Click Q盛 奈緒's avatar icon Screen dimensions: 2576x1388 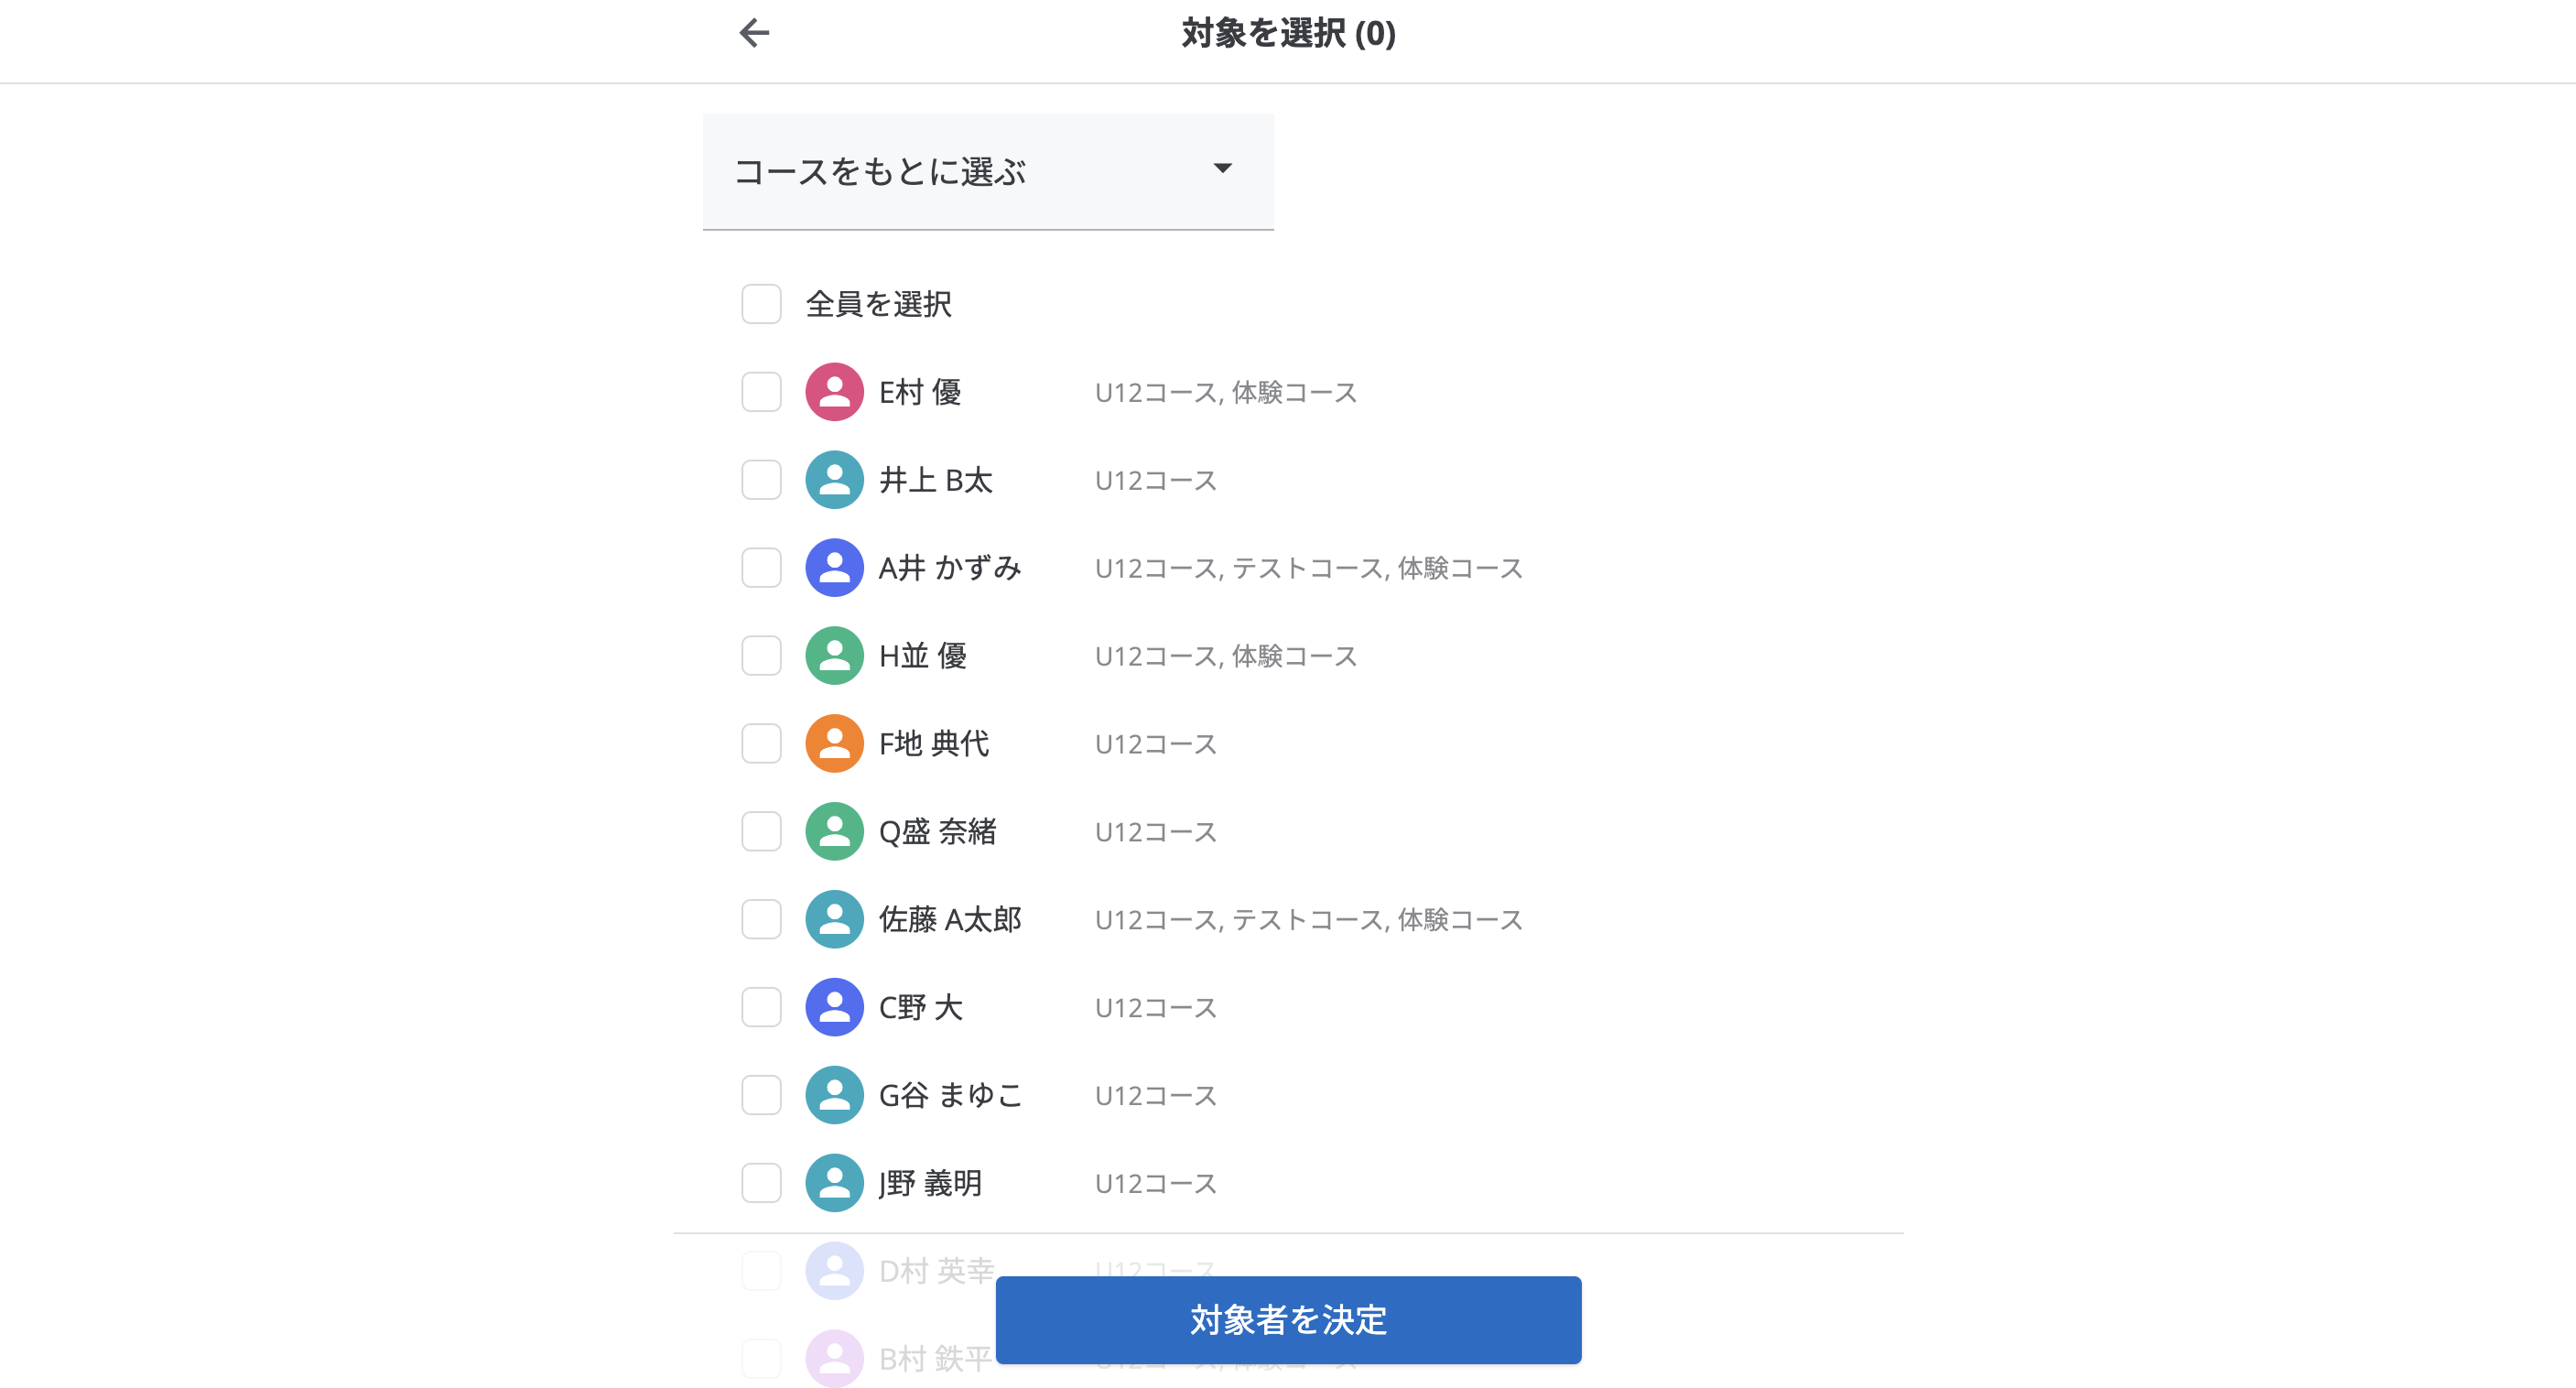pos(833,831)
